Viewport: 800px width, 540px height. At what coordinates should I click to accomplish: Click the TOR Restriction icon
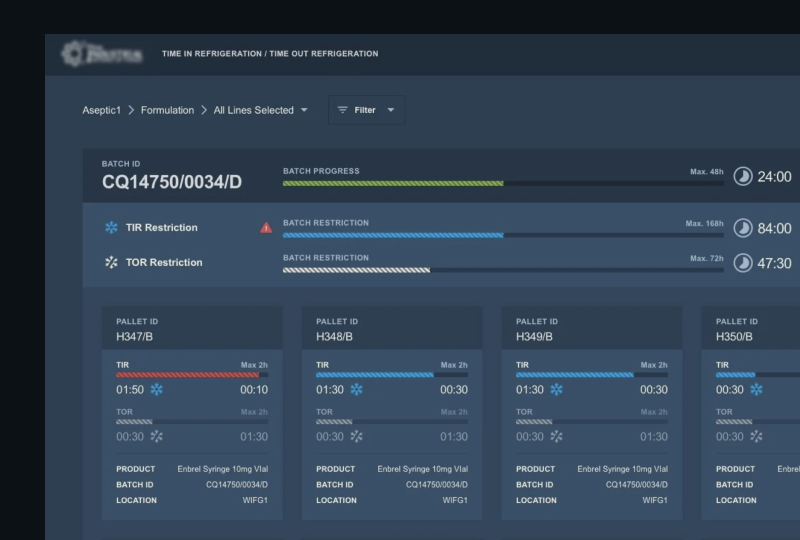111,262
